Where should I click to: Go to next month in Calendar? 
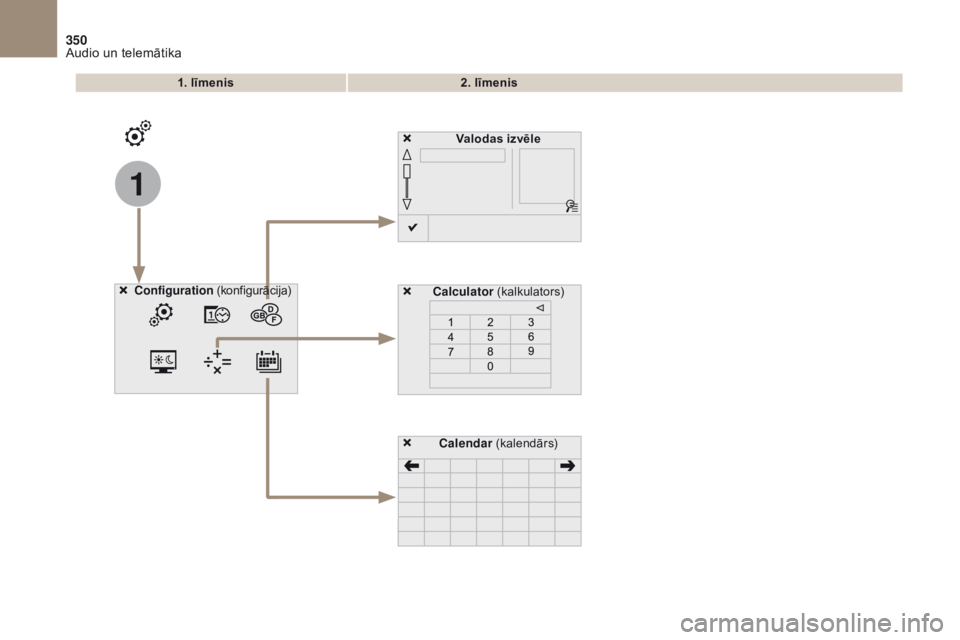[568, 466]
